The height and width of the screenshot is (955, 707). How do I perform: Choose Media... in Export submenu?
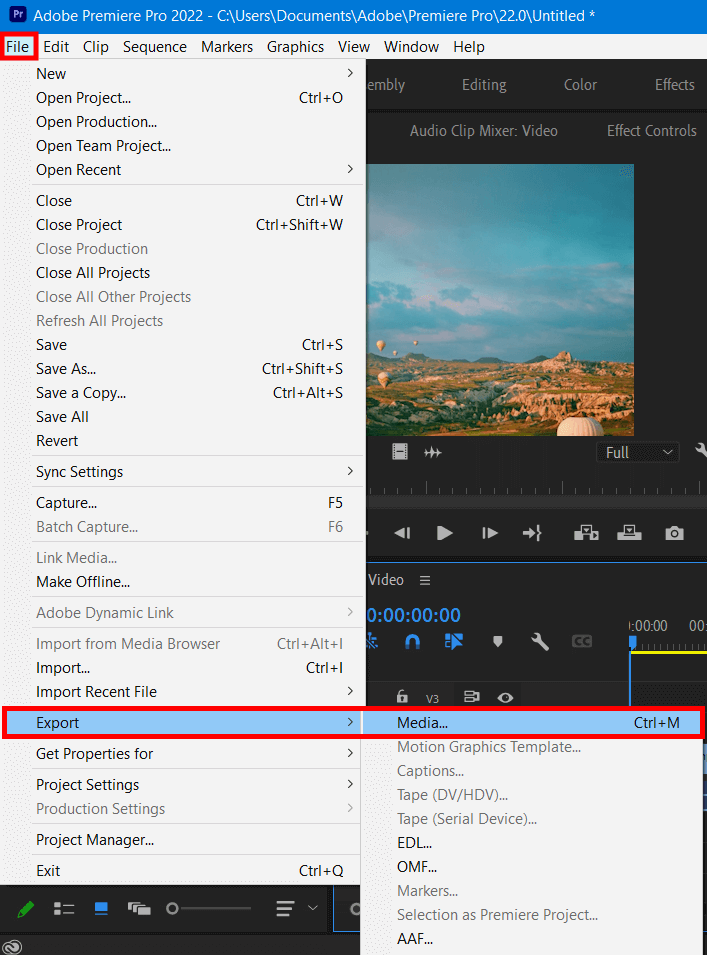coord(533,723)
